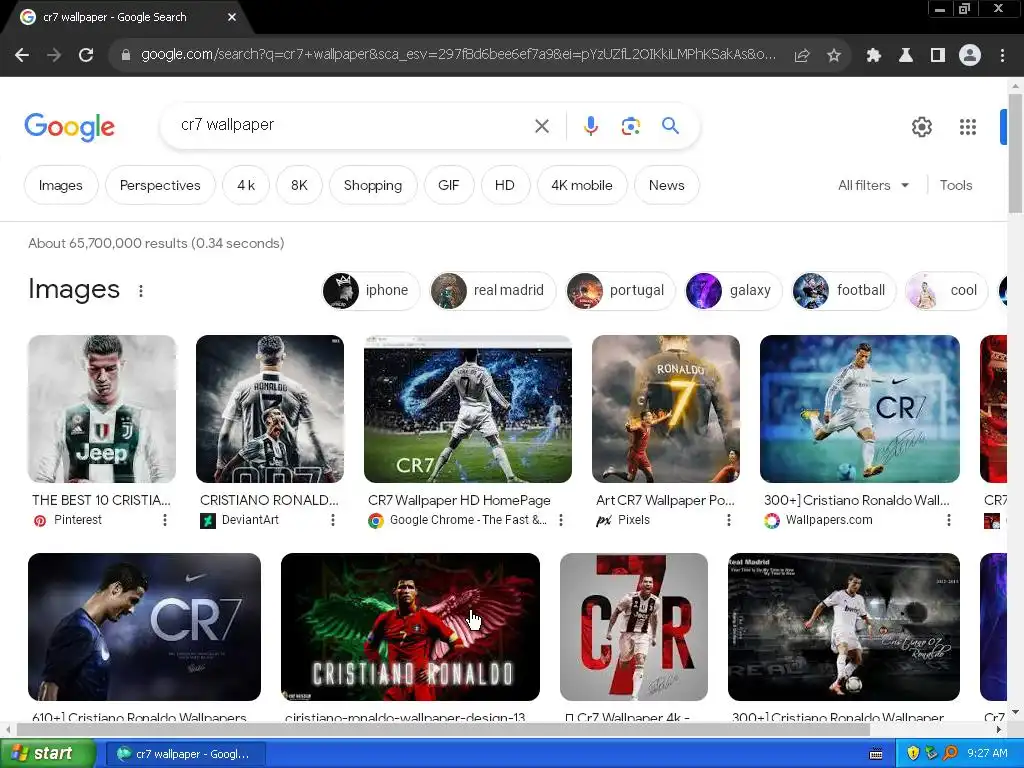
Task: Open THE BEST 10 CRISTIA... Pinterest link
Action: 101,500
